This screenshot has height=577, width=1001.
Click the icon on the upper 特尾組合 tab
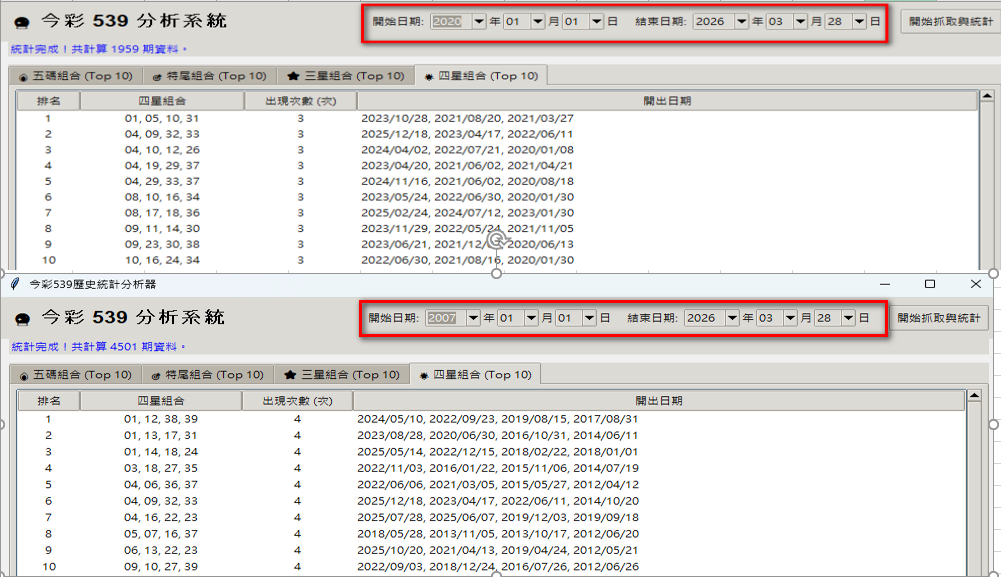tap(157, 76)
